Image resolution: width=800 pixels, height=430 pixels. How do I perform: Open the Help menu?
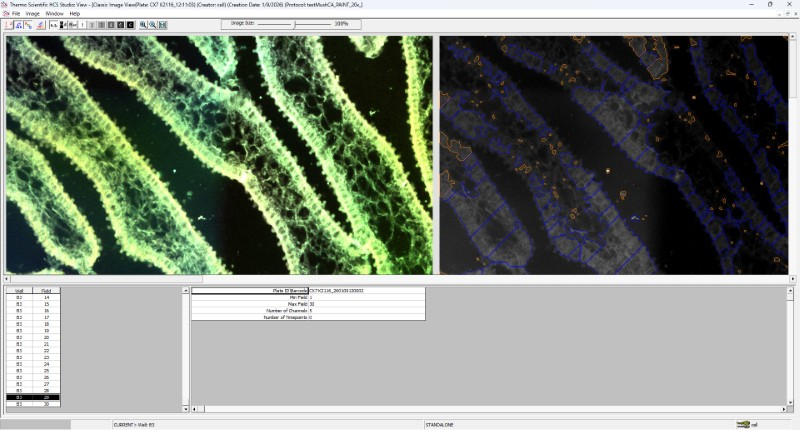coord(75,13)
